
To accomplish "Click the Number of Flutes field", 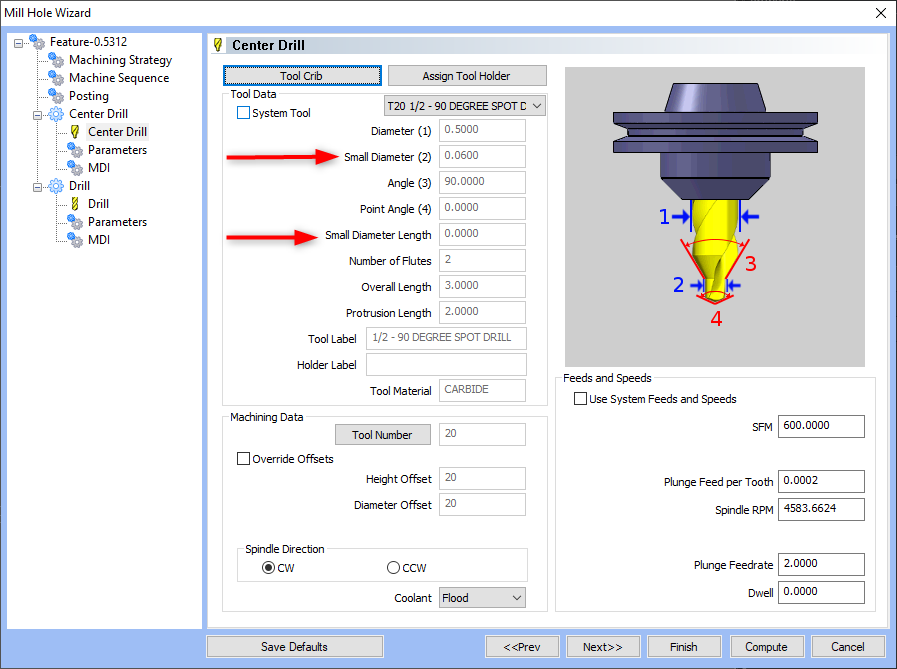I will (482, 260).
